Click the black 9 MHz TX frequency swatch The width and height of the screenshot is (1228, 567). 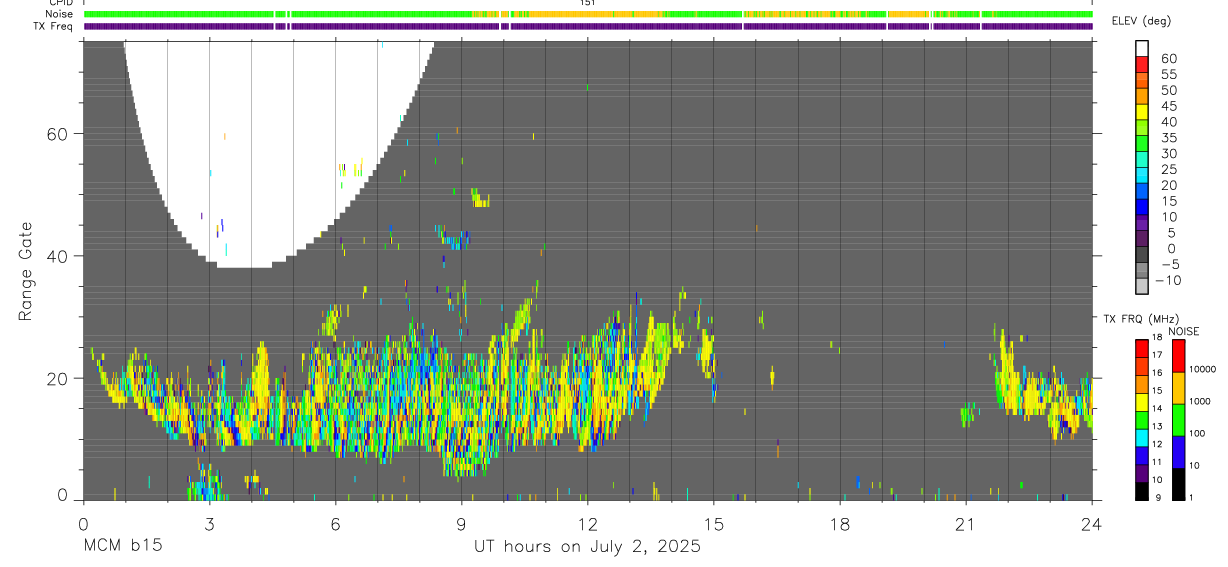1142,491
